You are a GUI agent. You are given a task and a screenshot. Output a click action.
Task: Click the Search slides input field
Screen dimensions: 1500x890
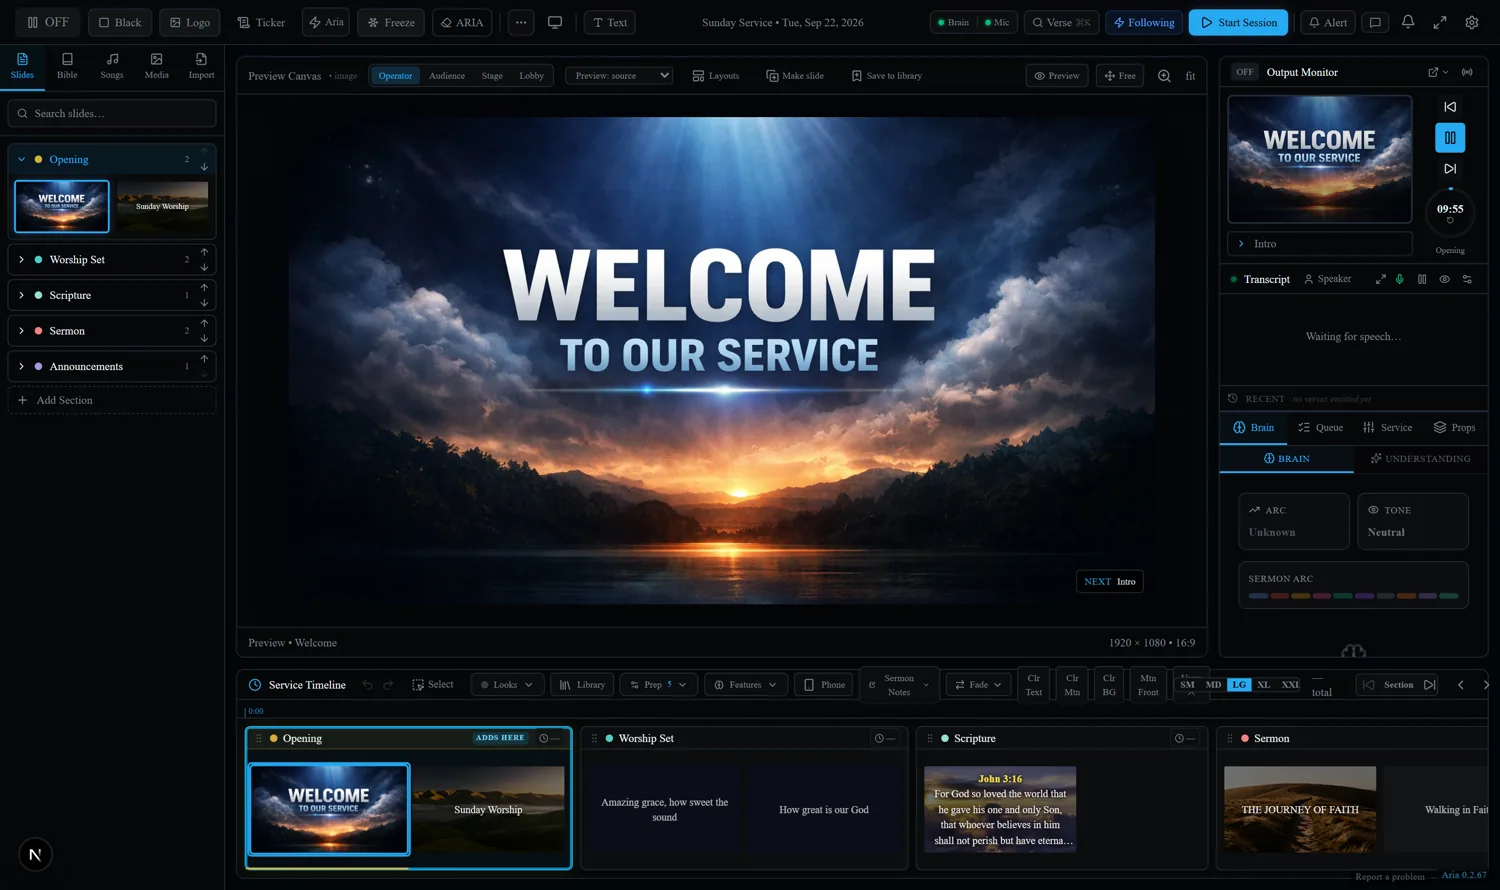pyautogui.click(x=112, y=113)
